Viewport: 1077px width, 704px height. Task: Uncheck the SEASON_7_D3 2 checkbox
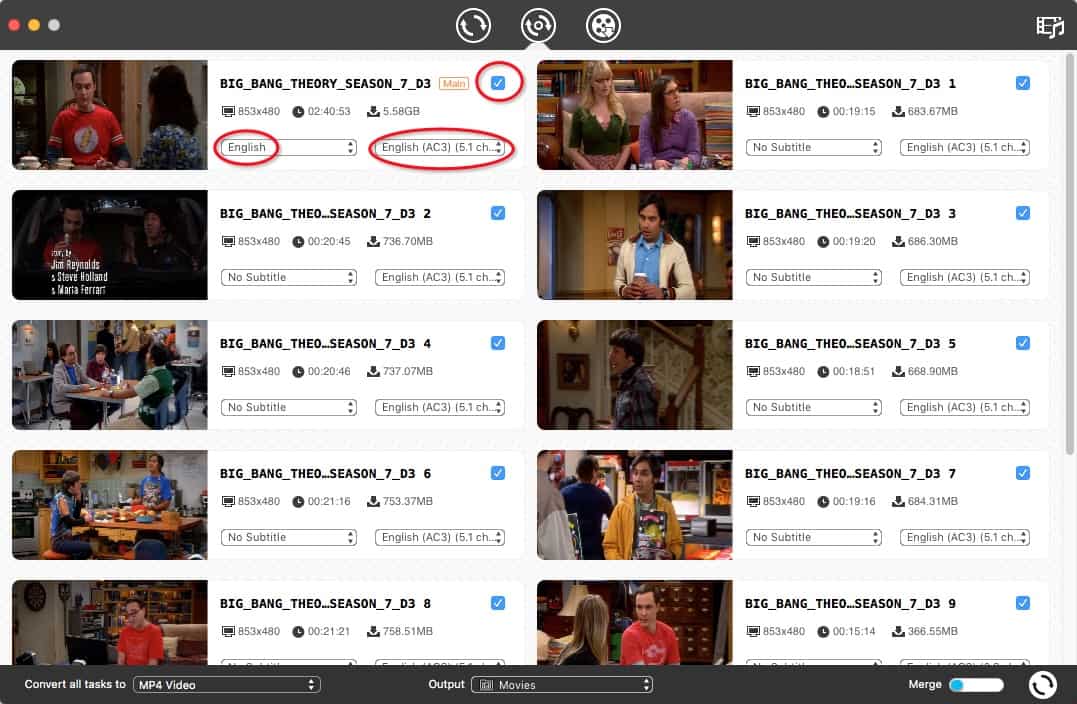click(x=498, y=213)
